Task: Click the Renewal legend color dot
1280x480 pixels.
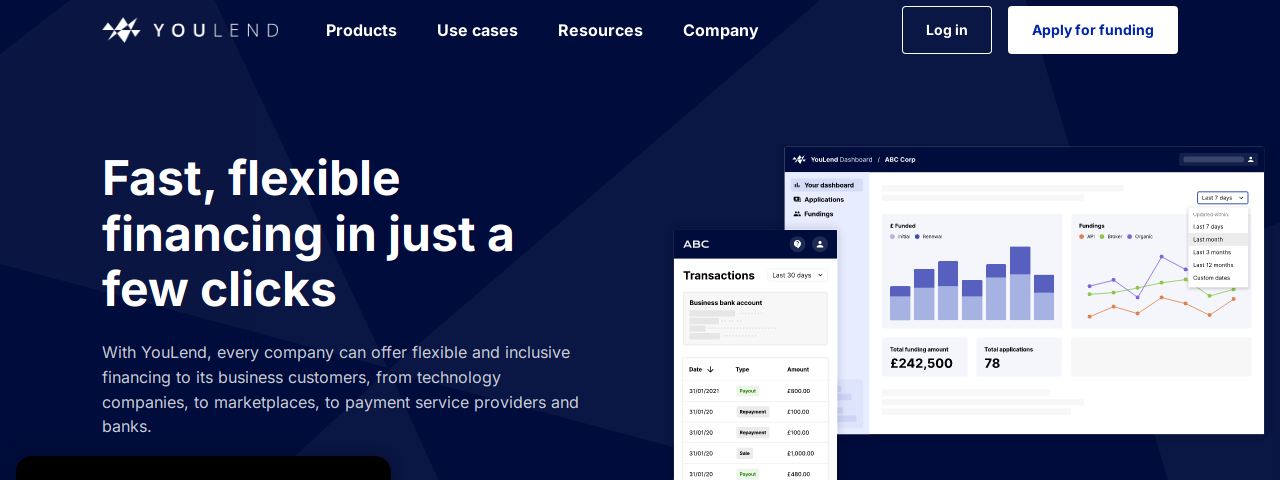Action: click(x=916, y=236)
